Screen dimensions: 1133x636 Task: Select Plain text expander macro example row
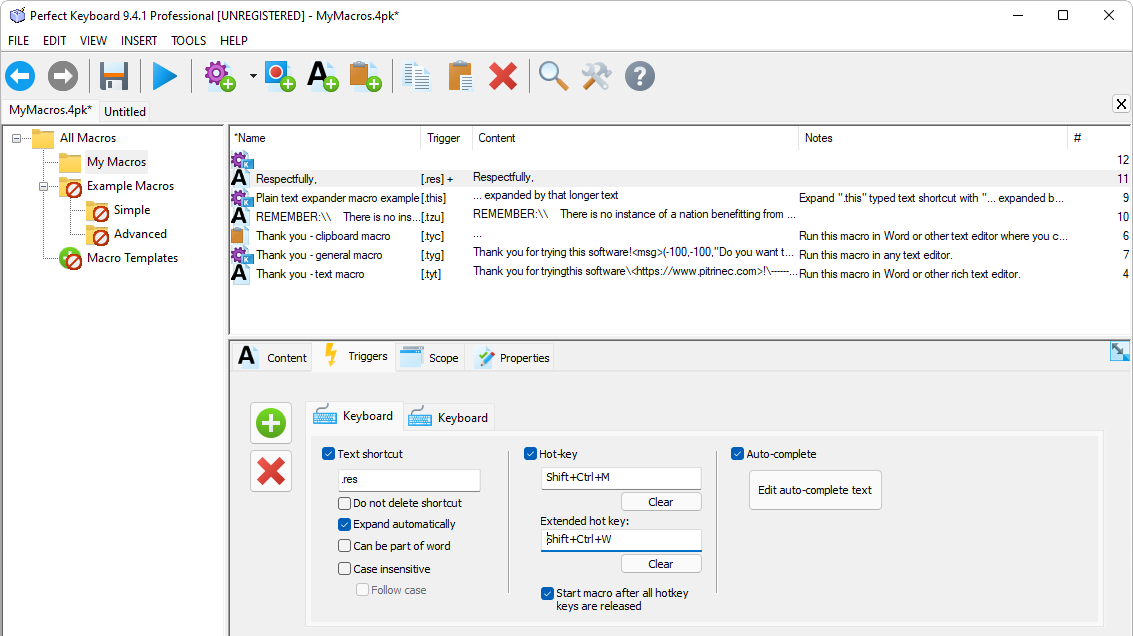pos(679,197)
